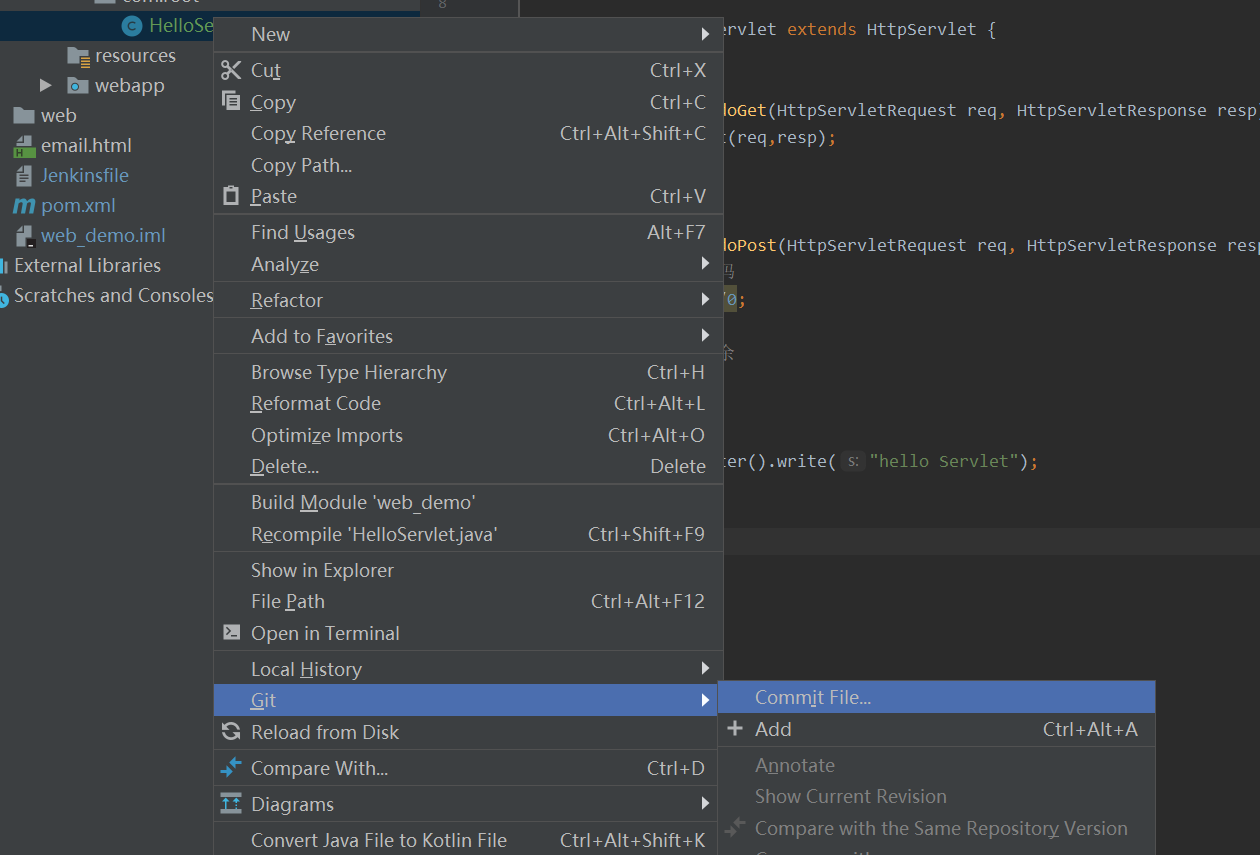This screenshot has height=855, width=1260.
Task: Choose Show in Explorer
Action: pyautogui.click(x=468, y=570)
